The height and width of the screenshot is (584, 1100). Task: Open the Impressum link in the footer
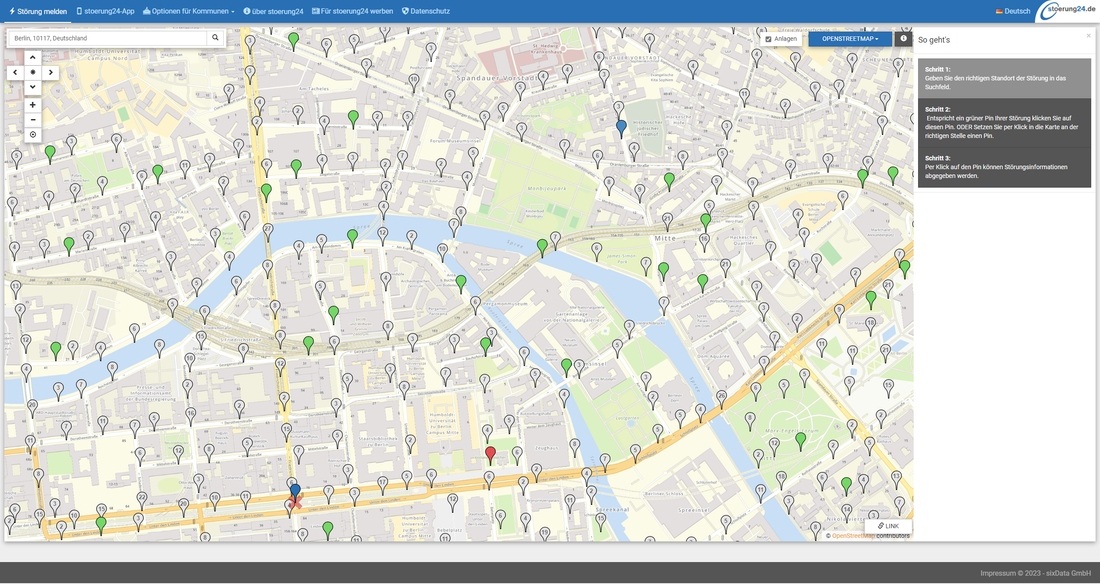(997, 573)
